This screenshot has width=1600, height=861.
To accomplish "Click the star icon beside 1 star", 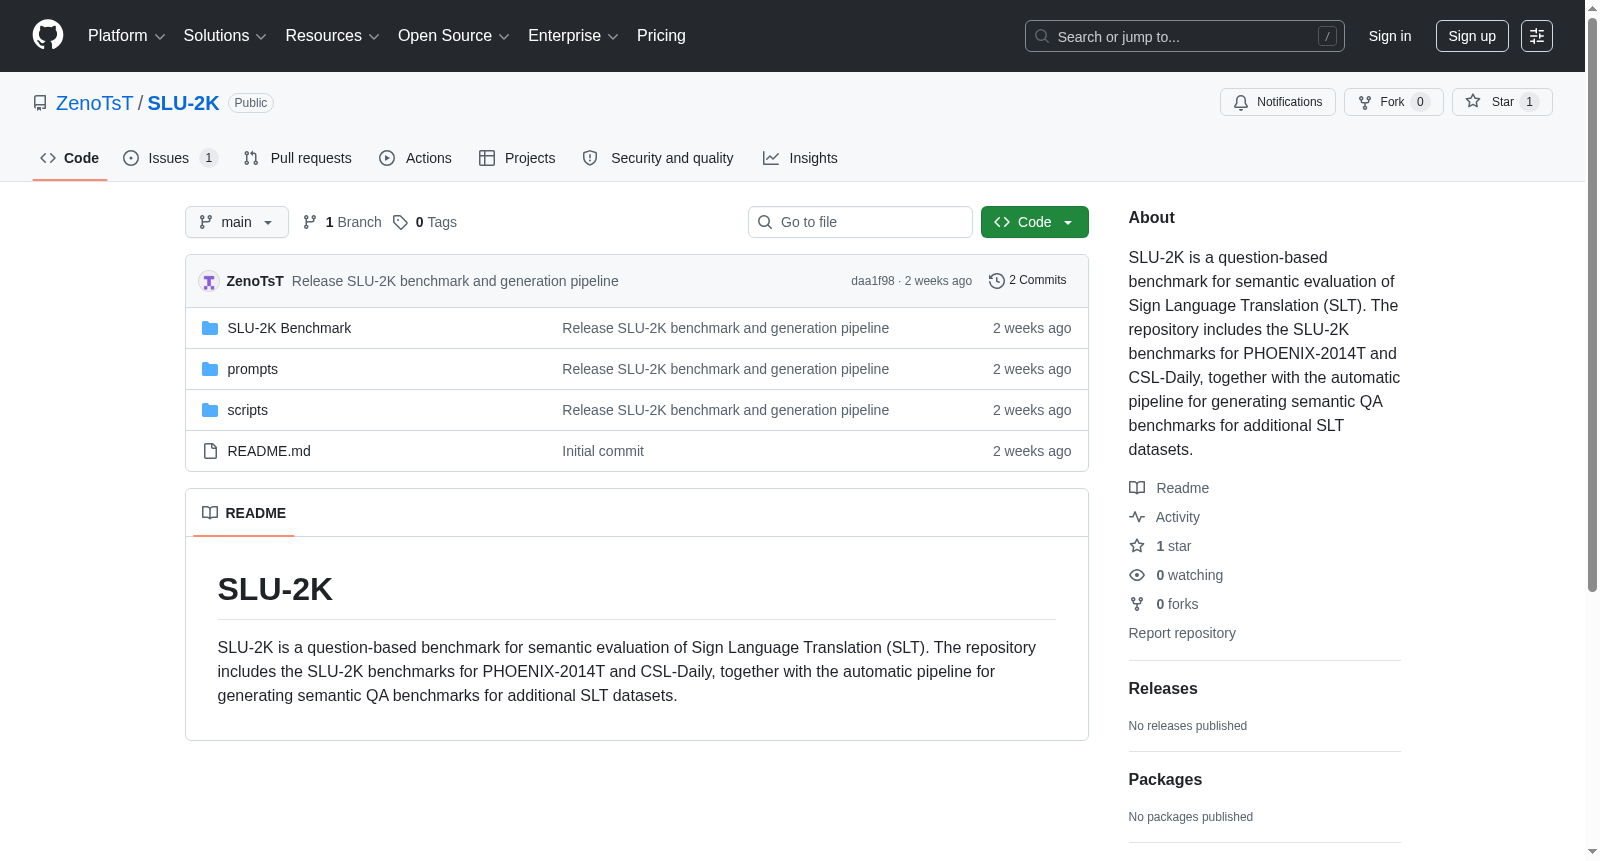I will [x=1137, y=546].
